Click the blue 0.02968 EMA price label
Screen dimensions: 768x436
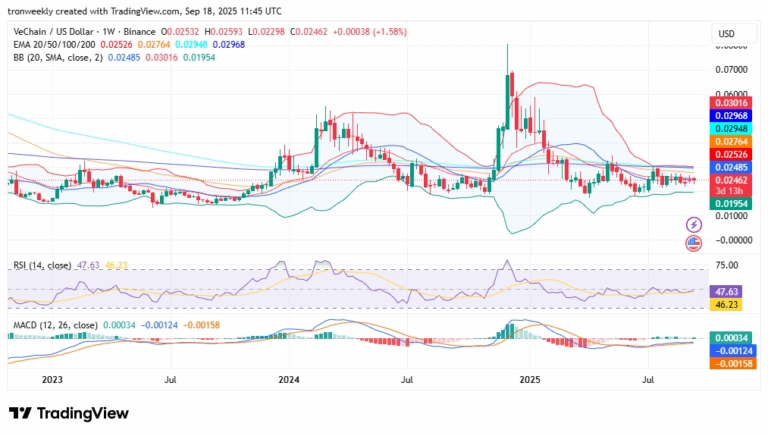[729, 116]
